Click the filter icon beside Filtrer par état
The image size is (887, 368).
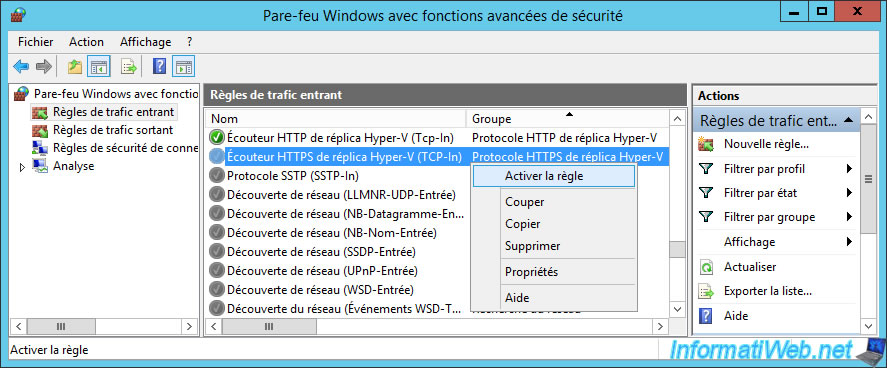click(x=706, y=193)
